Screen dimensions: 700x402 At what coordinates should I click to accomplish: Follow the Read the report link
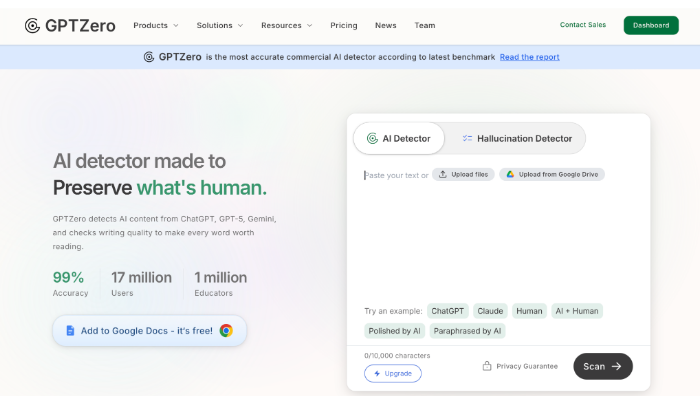point(529,57)
